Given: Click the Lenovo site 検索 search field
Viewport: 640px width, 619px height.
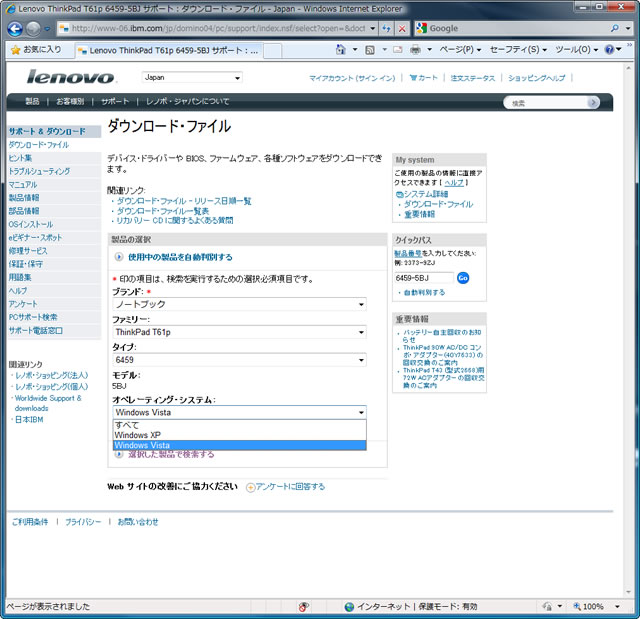Looking at the screenshot, I should click(x=546, y=103).
